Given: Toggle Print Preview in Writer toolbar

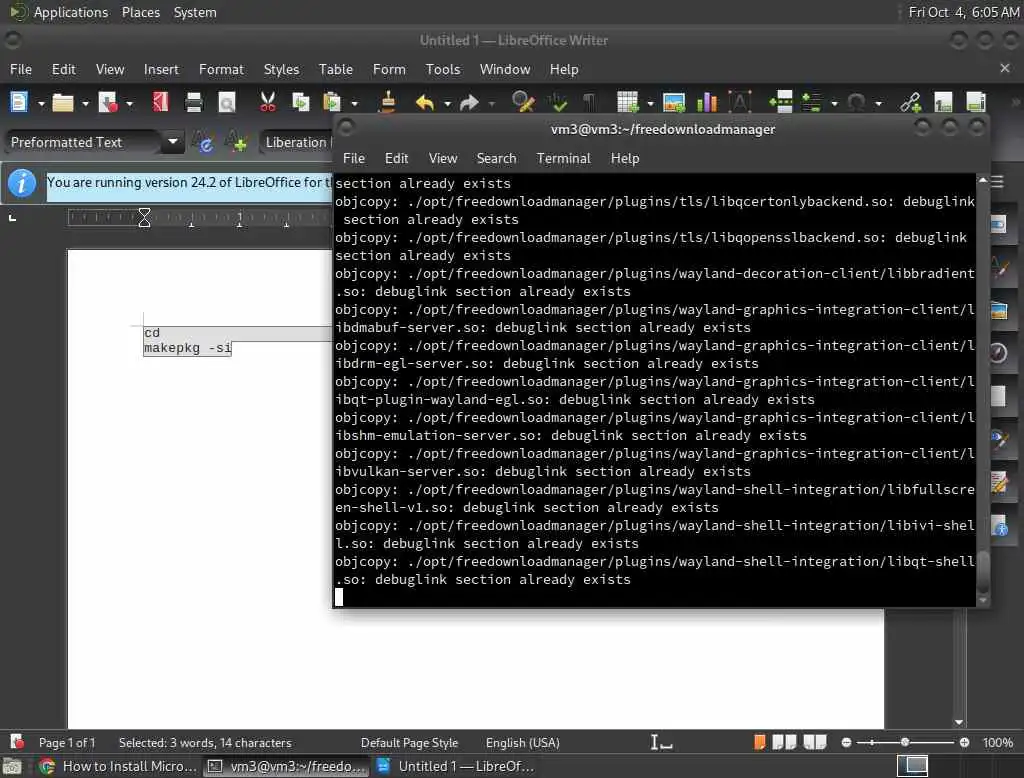Looking at the screenshot, I should (x=227, y=102).
